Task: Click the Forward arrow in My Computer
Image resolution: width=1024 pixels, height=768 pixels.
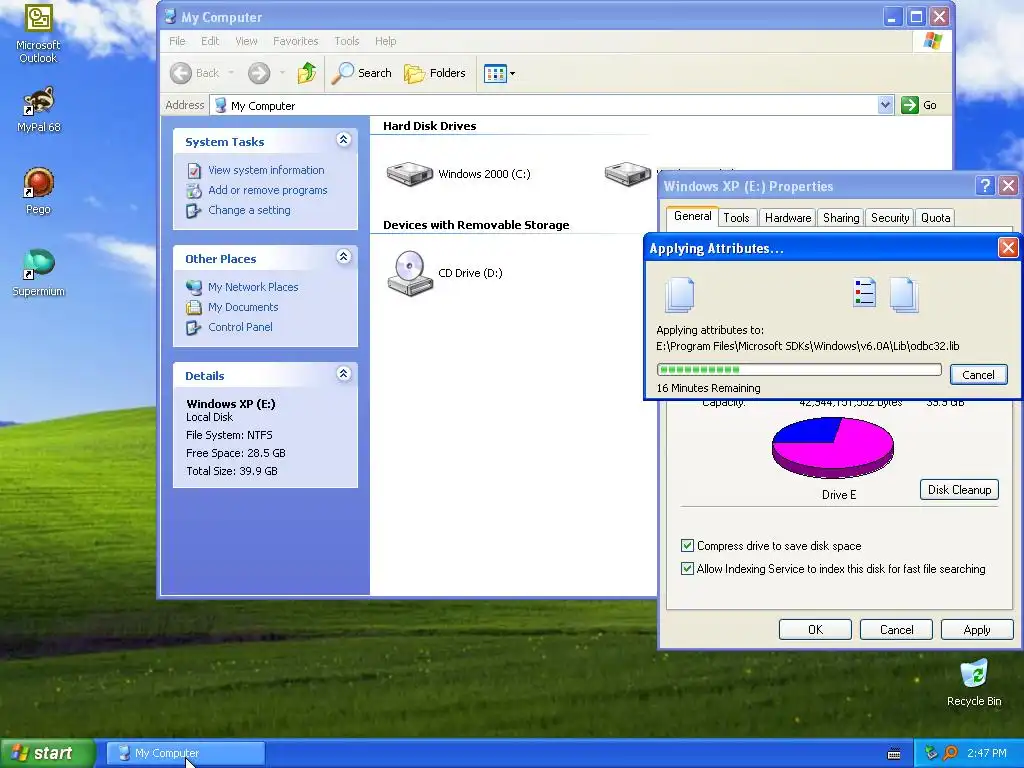Action: (259, 73)
